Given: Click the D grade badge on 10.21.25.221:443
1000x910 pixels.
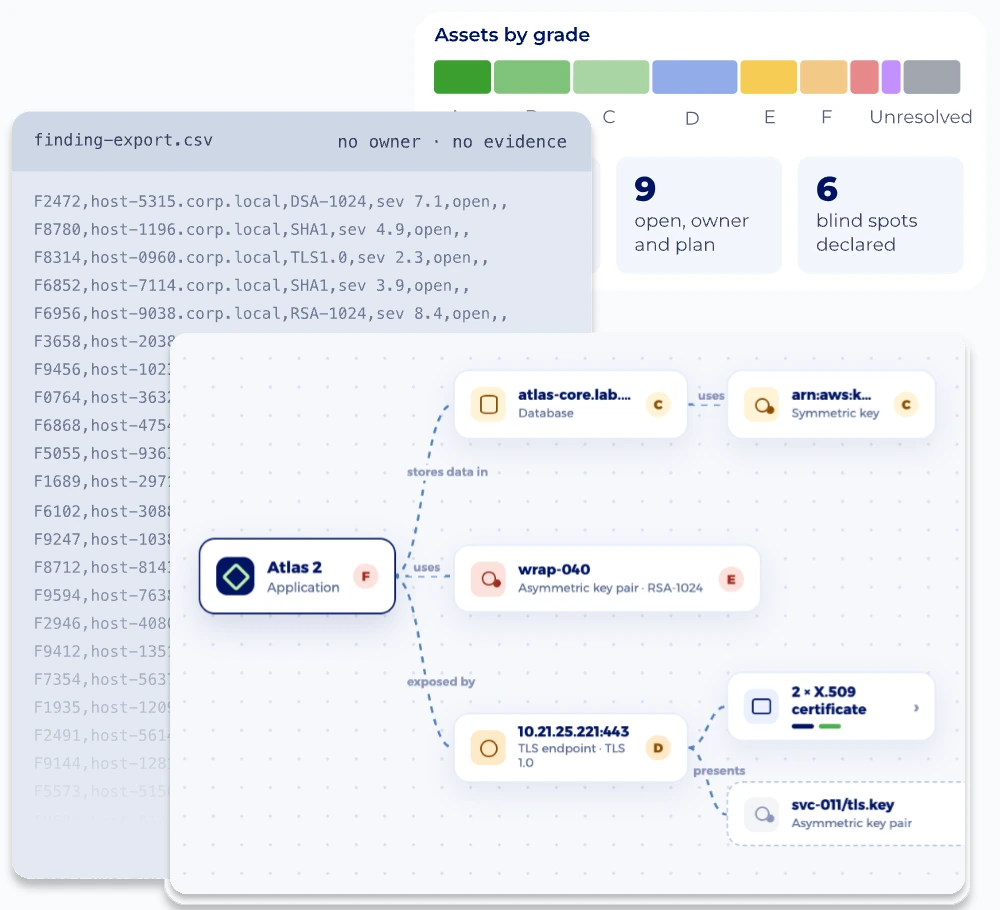Looking at the screenshot, I should point(658,747).
